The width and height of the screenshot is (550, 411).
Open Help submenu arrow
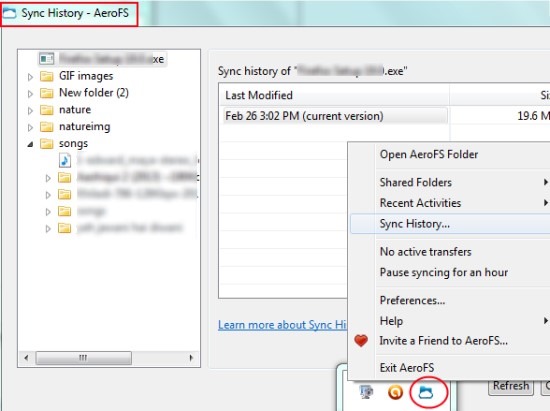pos(545,321)
